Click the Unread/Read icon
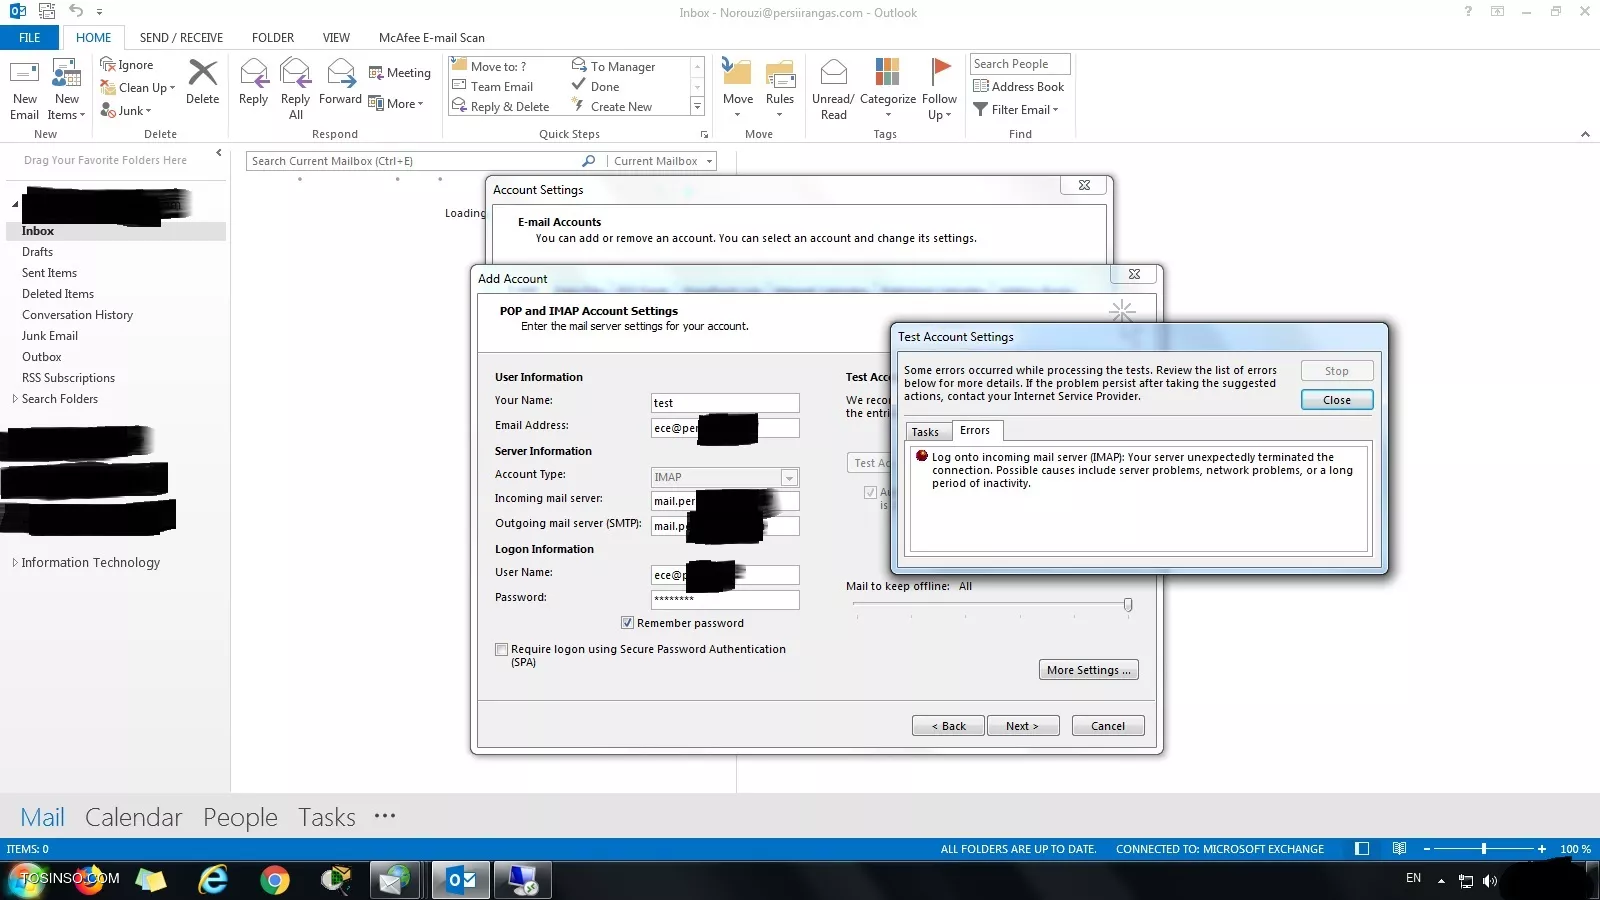Image resolution: width=1600 pixels, height=900 pixels. click(x=833, y=73)
